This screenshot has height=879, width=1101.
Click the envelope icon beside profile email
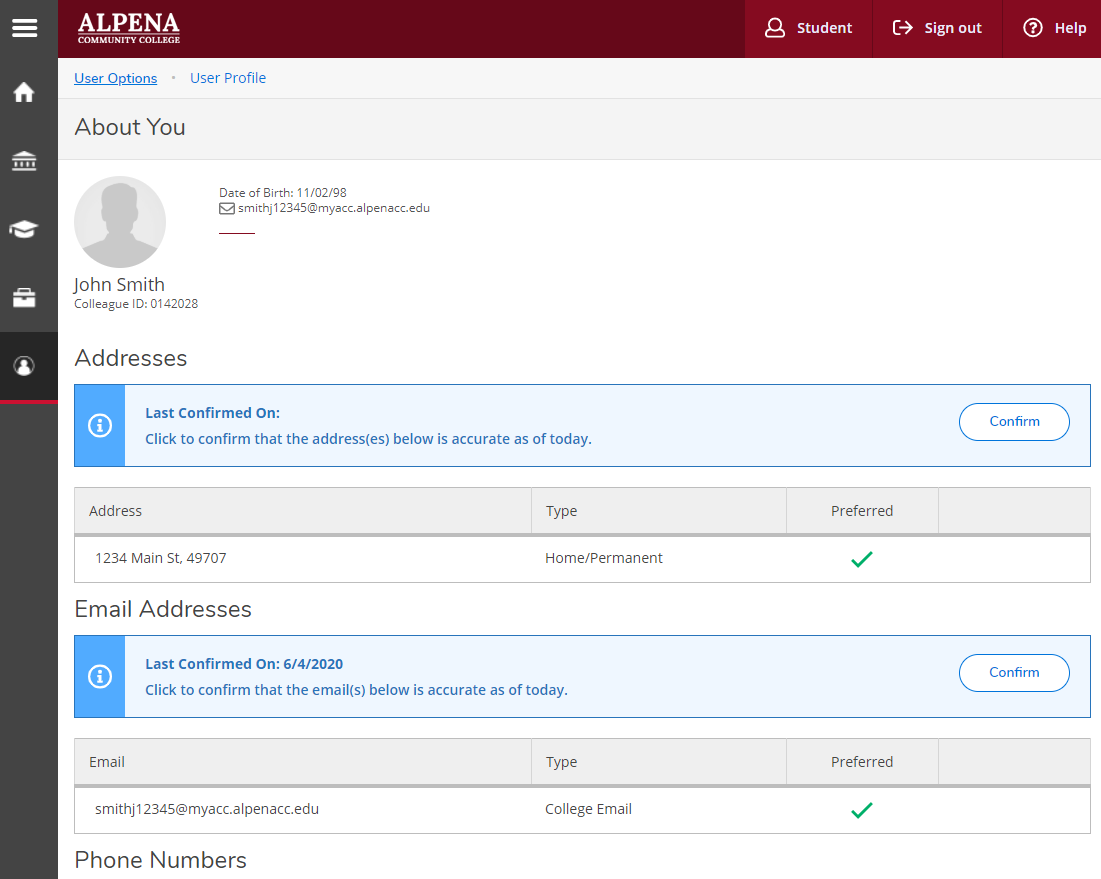click(227, 209)
